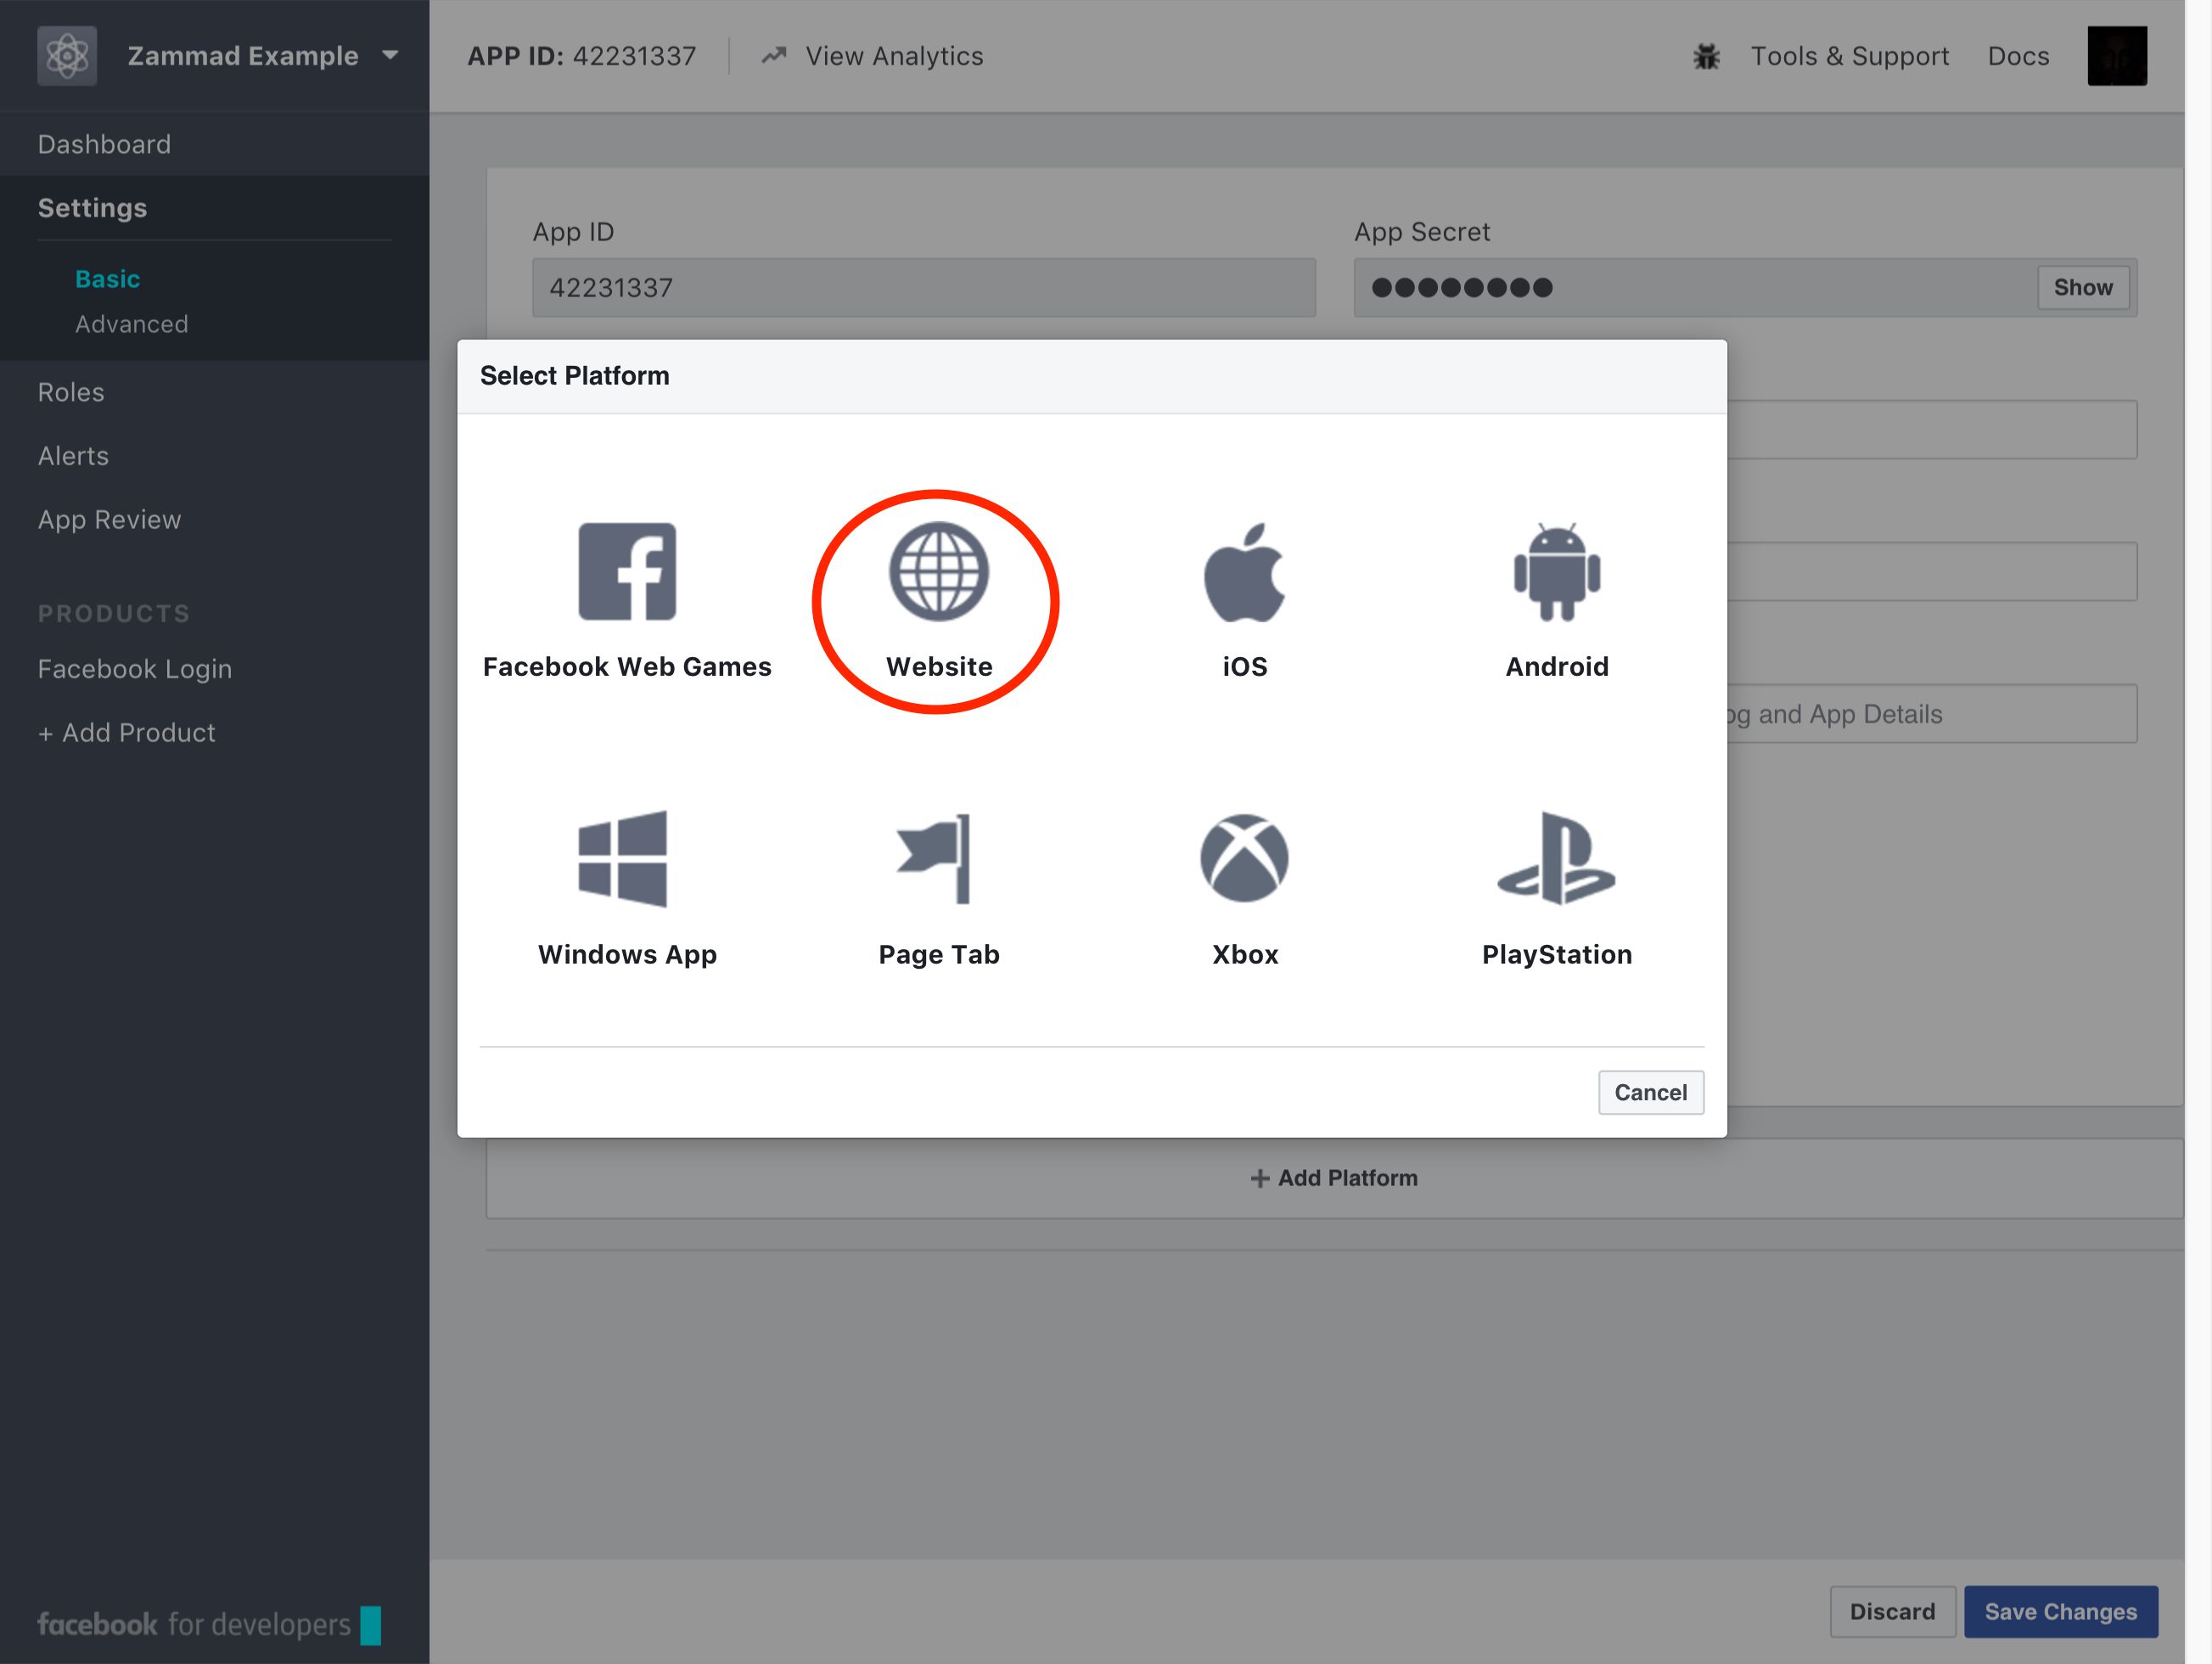
Task: Open the Advanced settings section
Action: point(131,324)
